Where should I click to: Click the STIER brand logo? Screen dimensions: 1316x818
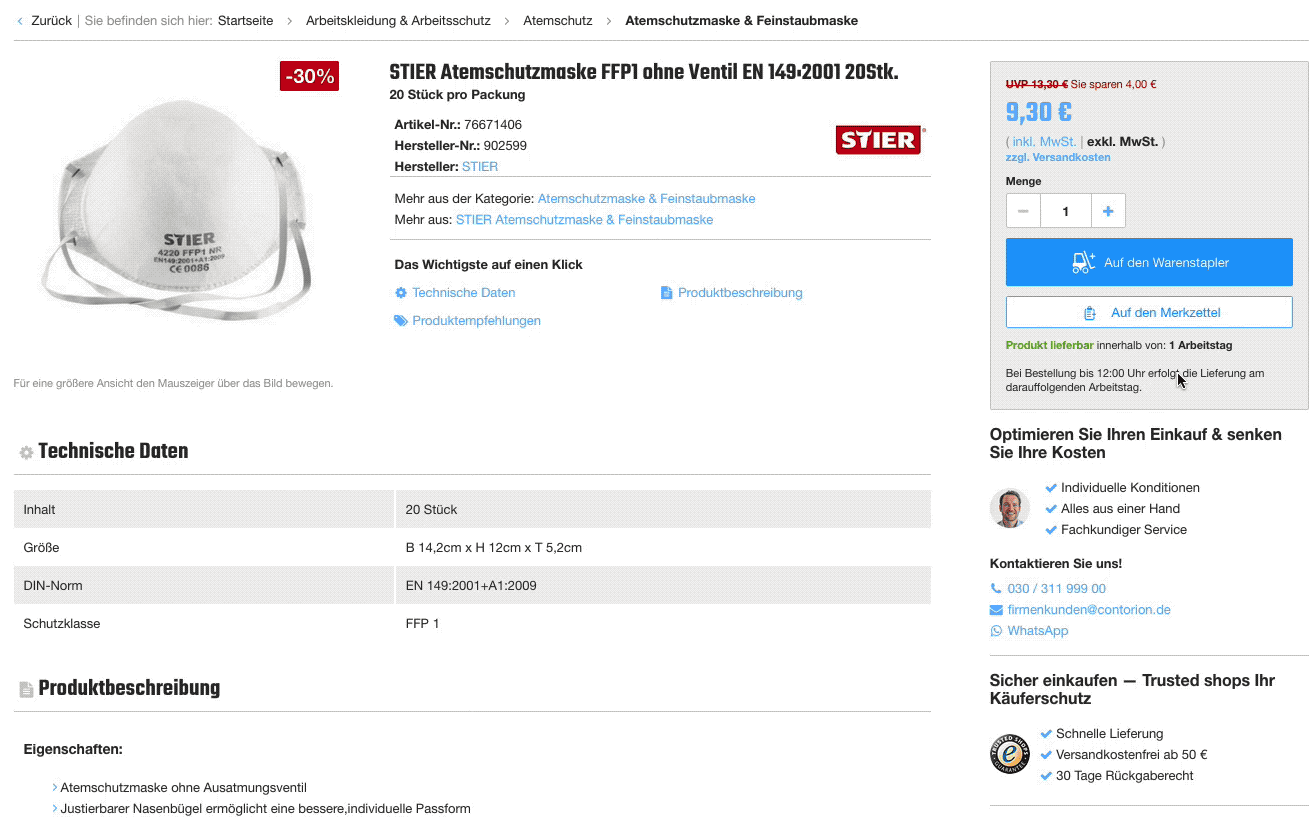pos(880,140)
